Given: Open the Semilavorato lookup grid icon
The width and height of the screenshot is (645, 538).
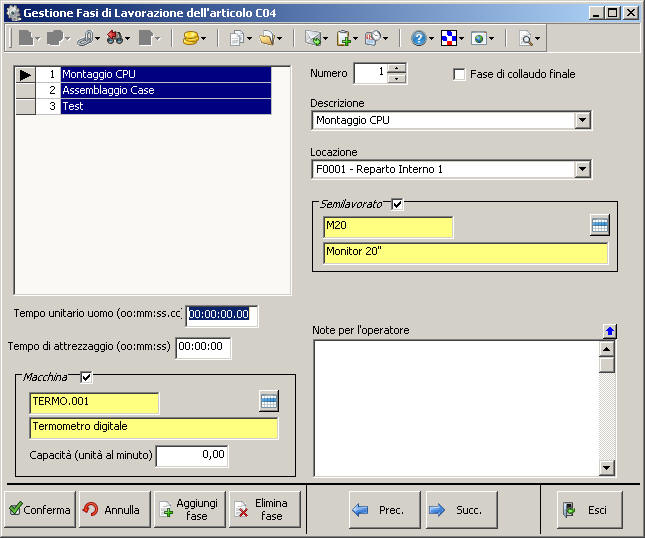Looking at the screenshot, I should click(x=599, y=226).
